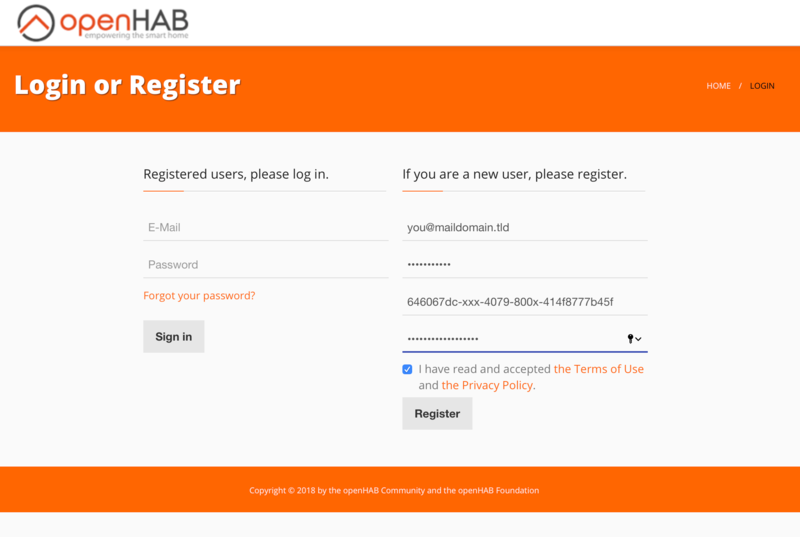Open the Terms of Use link
800x537 pixels.
pyautogui.click(x=598, y=369)
